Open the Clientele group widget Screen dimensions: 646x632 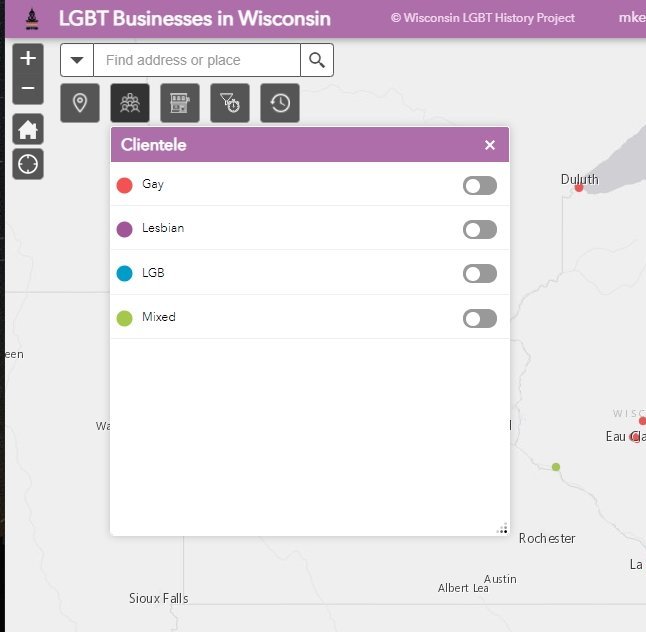pos(130,103)
